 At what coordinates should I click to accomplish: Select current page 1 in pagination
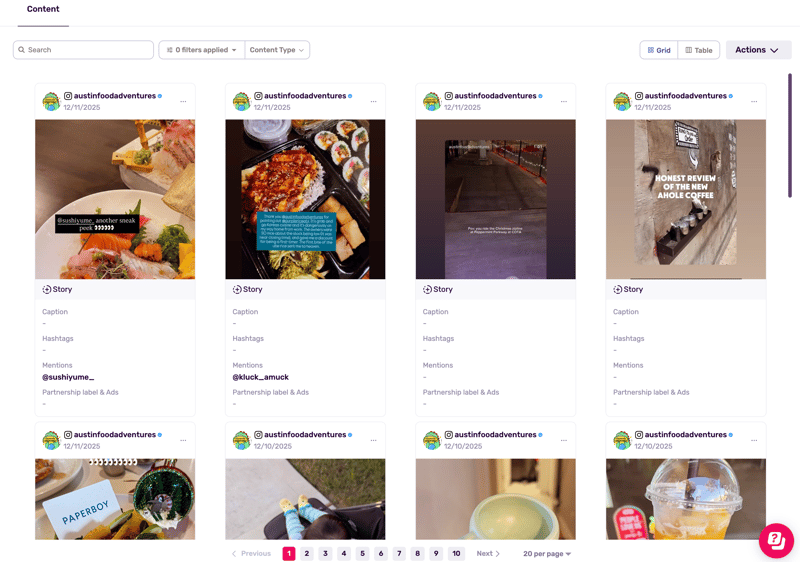(x=289, y=553)
